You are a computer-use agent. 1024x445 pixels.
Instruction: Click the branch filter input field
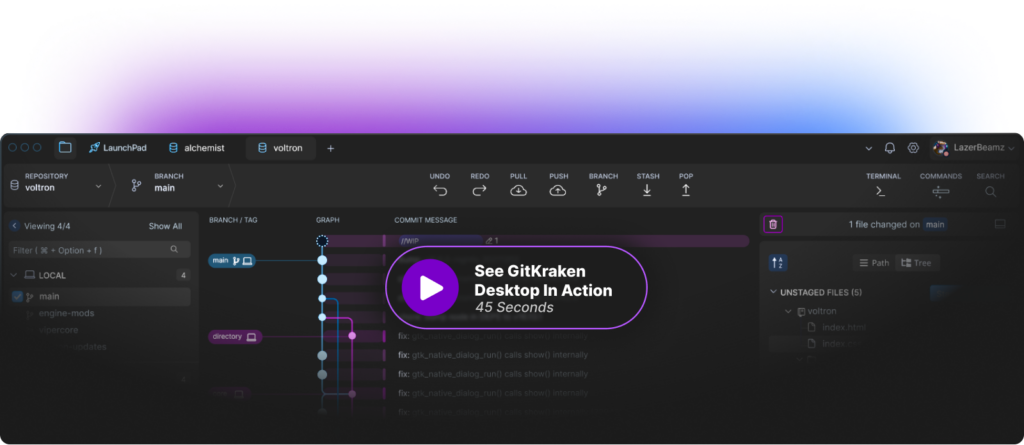pos(90,250)
